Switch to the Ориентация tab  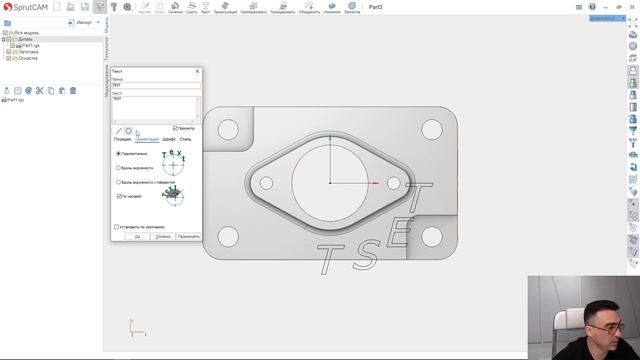pyautogui.click(x=147, y=139)
